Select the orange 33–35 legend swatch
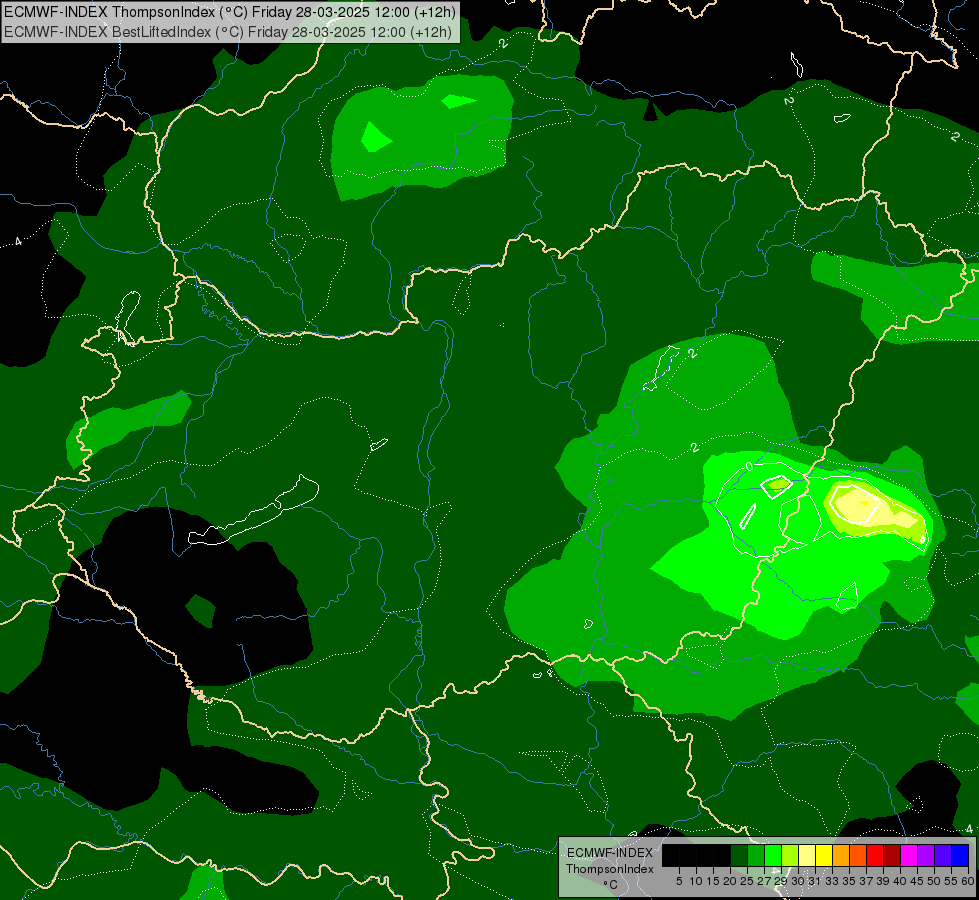This screenshot has width=979, height=900. [841, 855]
